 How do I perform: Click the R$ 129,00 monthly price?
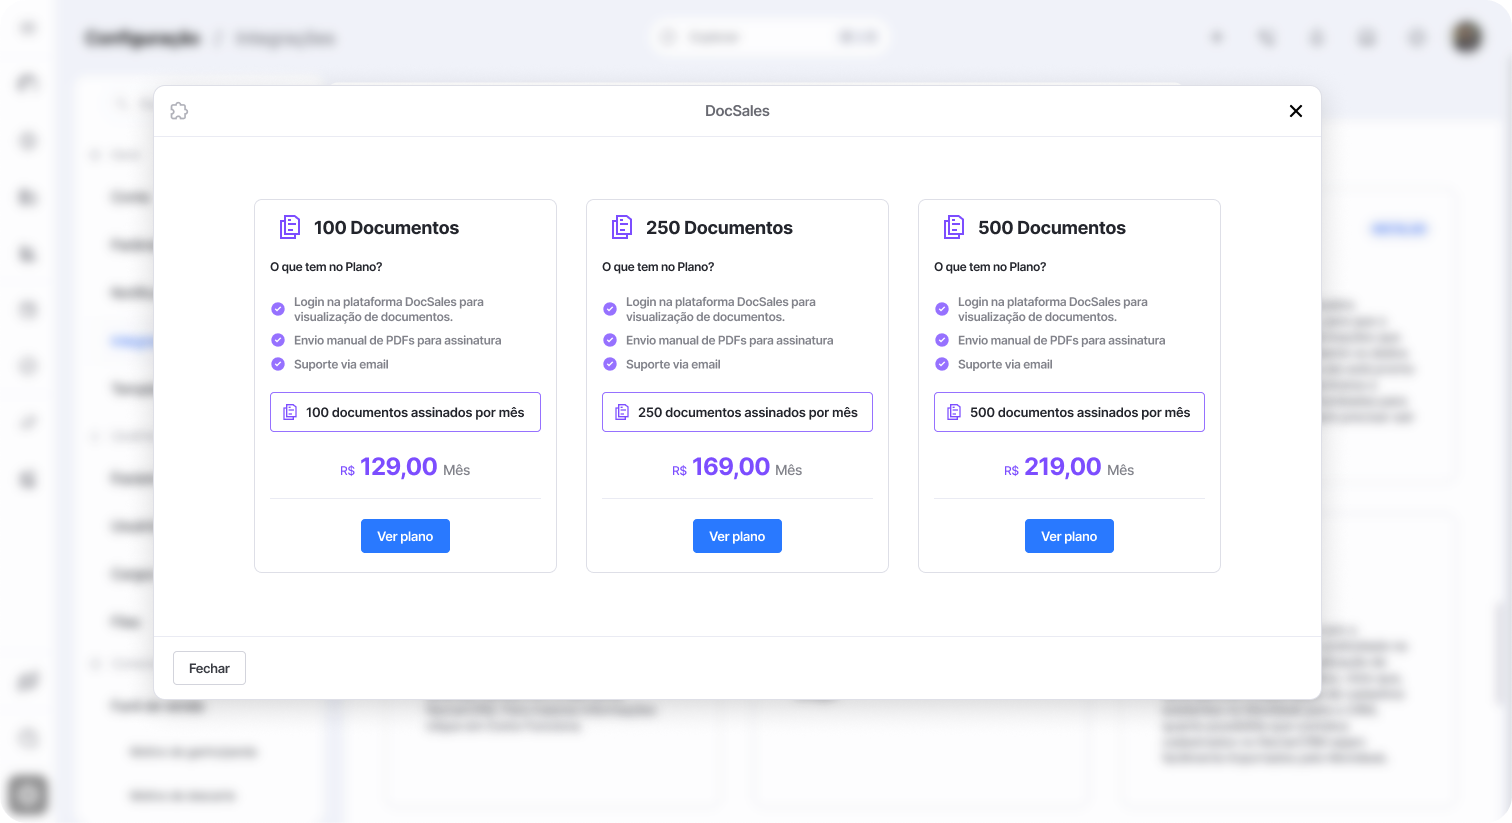click(405, 467)
